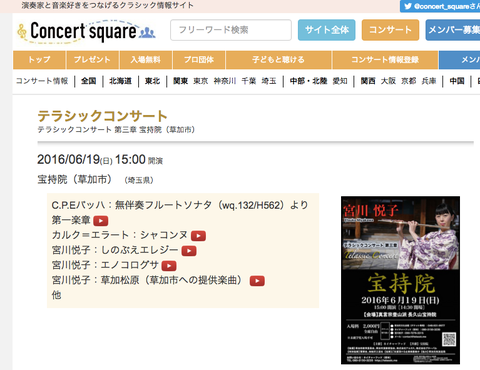The width and height of the screenshot is (480, 370).
Task: Select the 入場無料 tab
Action: pyautogui.click(x=146, y=60)
